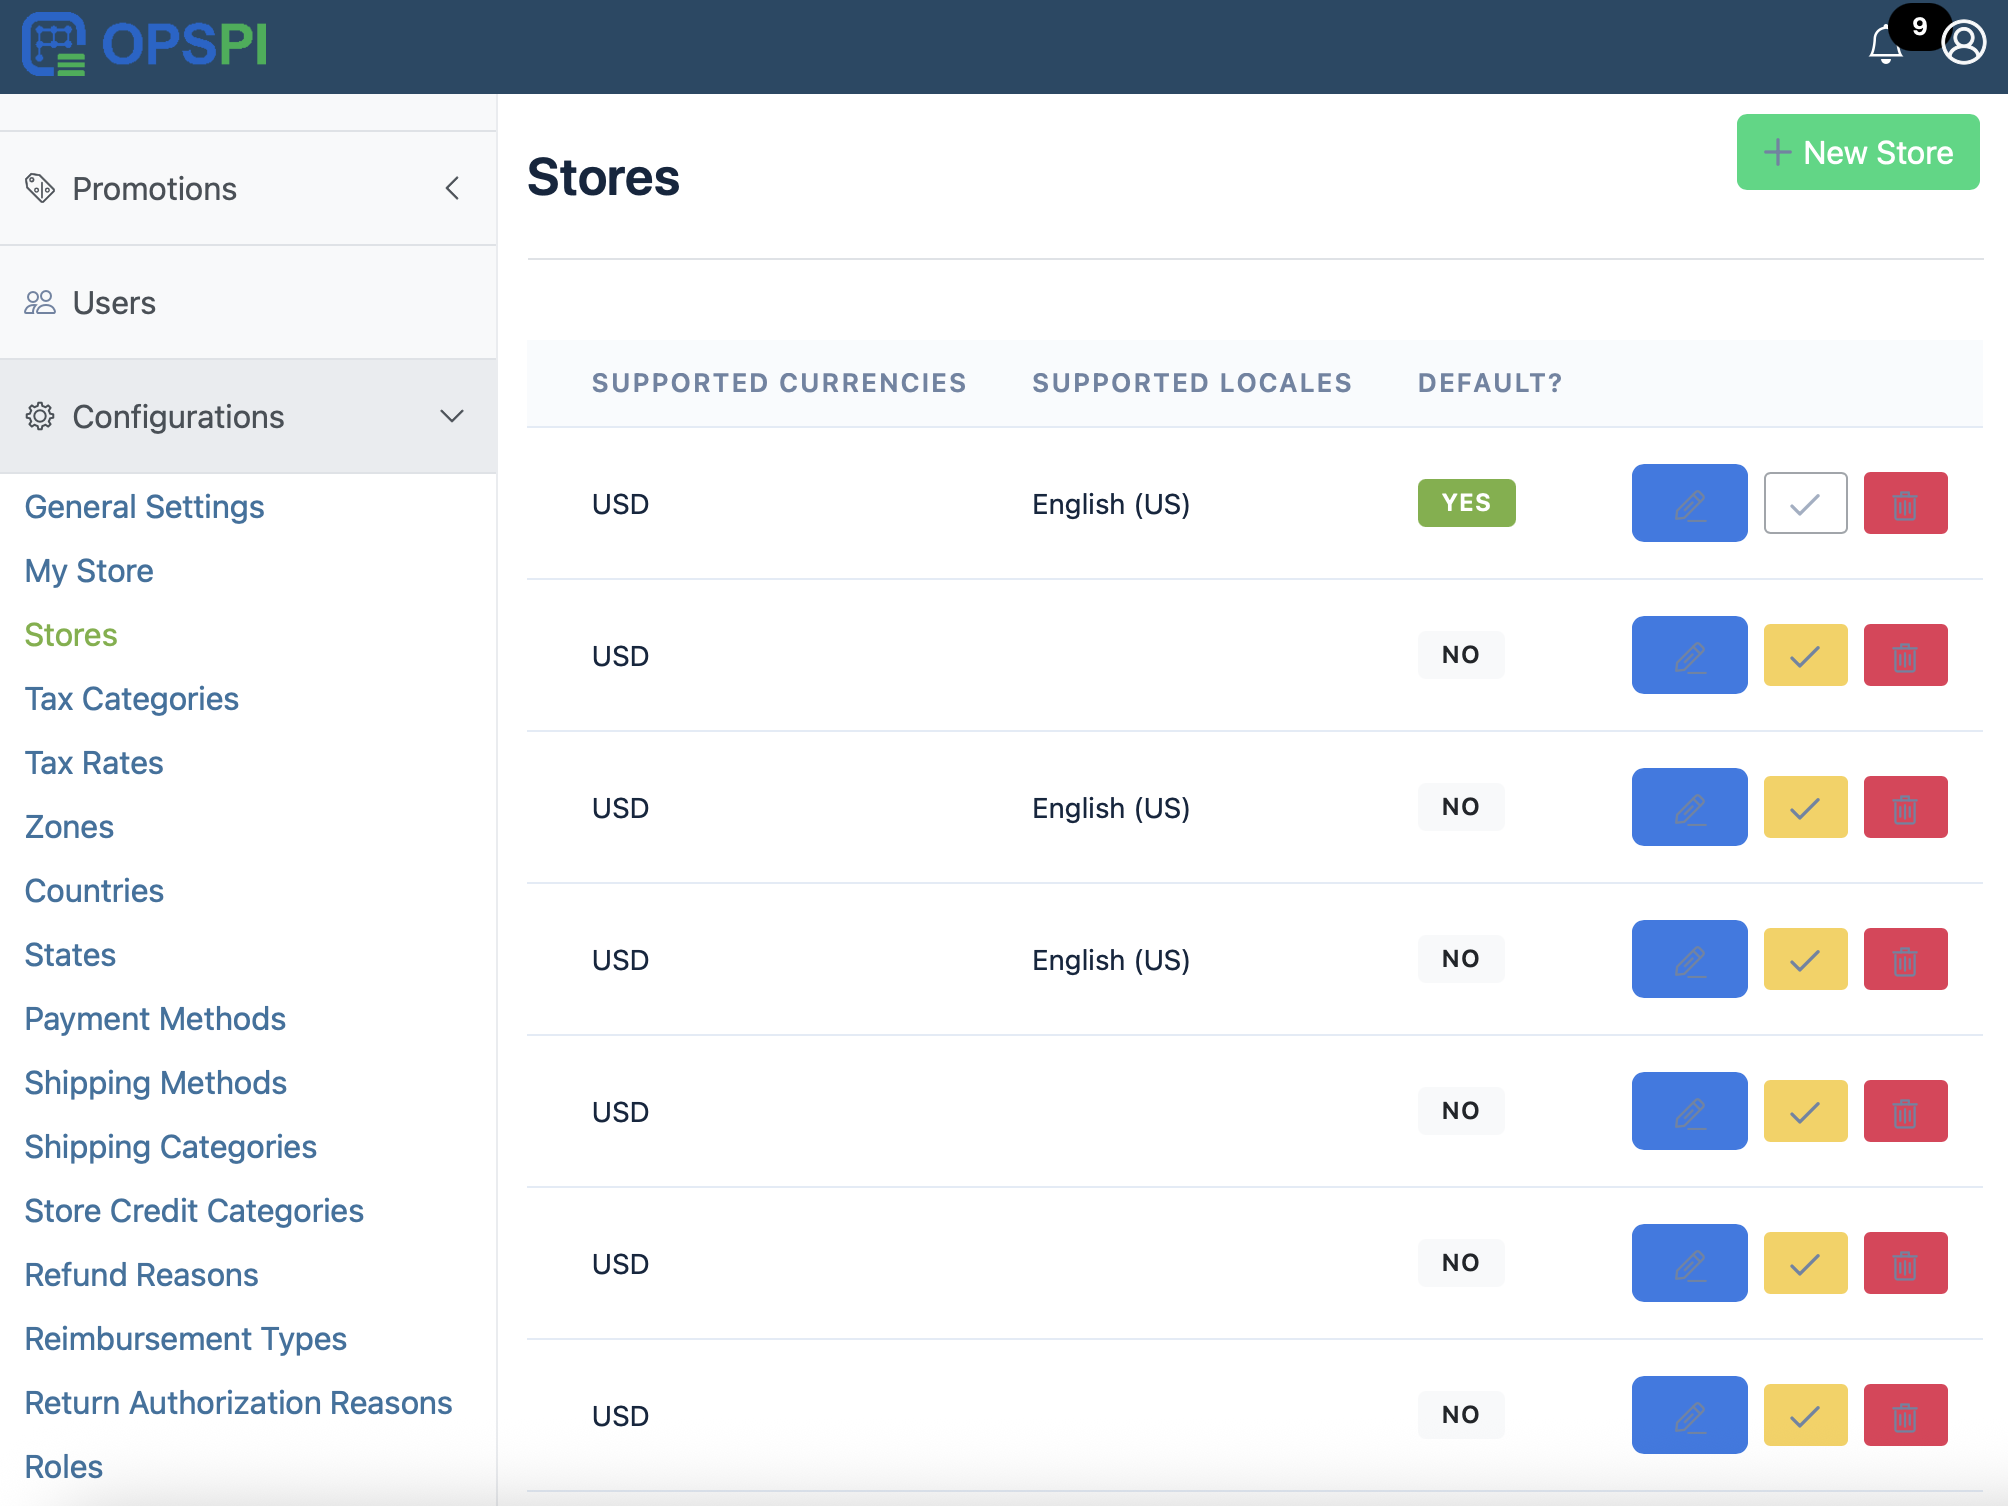This screenshot has height=1506, width=2008.
Task: Expand the Promotions menu chevron
Action: [452, 188]
